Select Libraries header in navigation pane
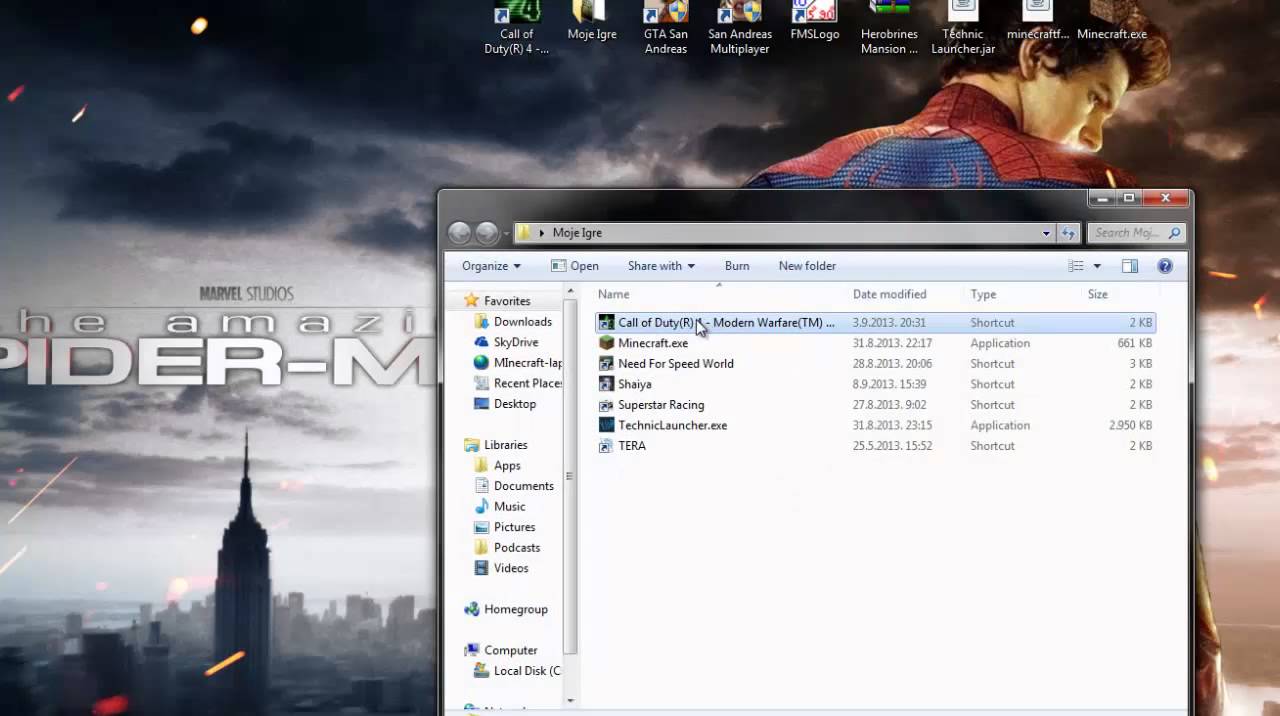1280x716 pixels. tap(495, 445)
